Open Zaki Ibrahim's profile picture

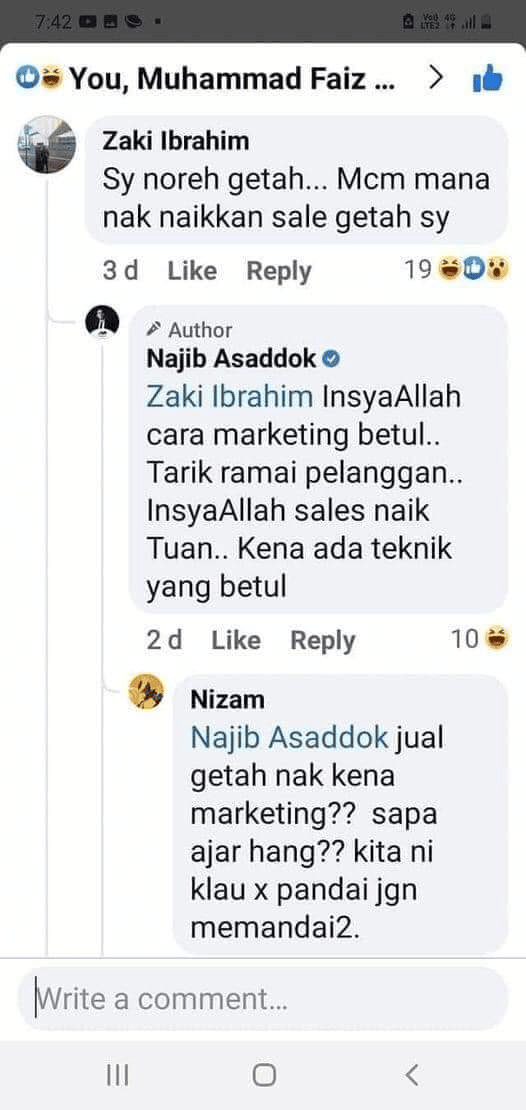tap(46, 144)
